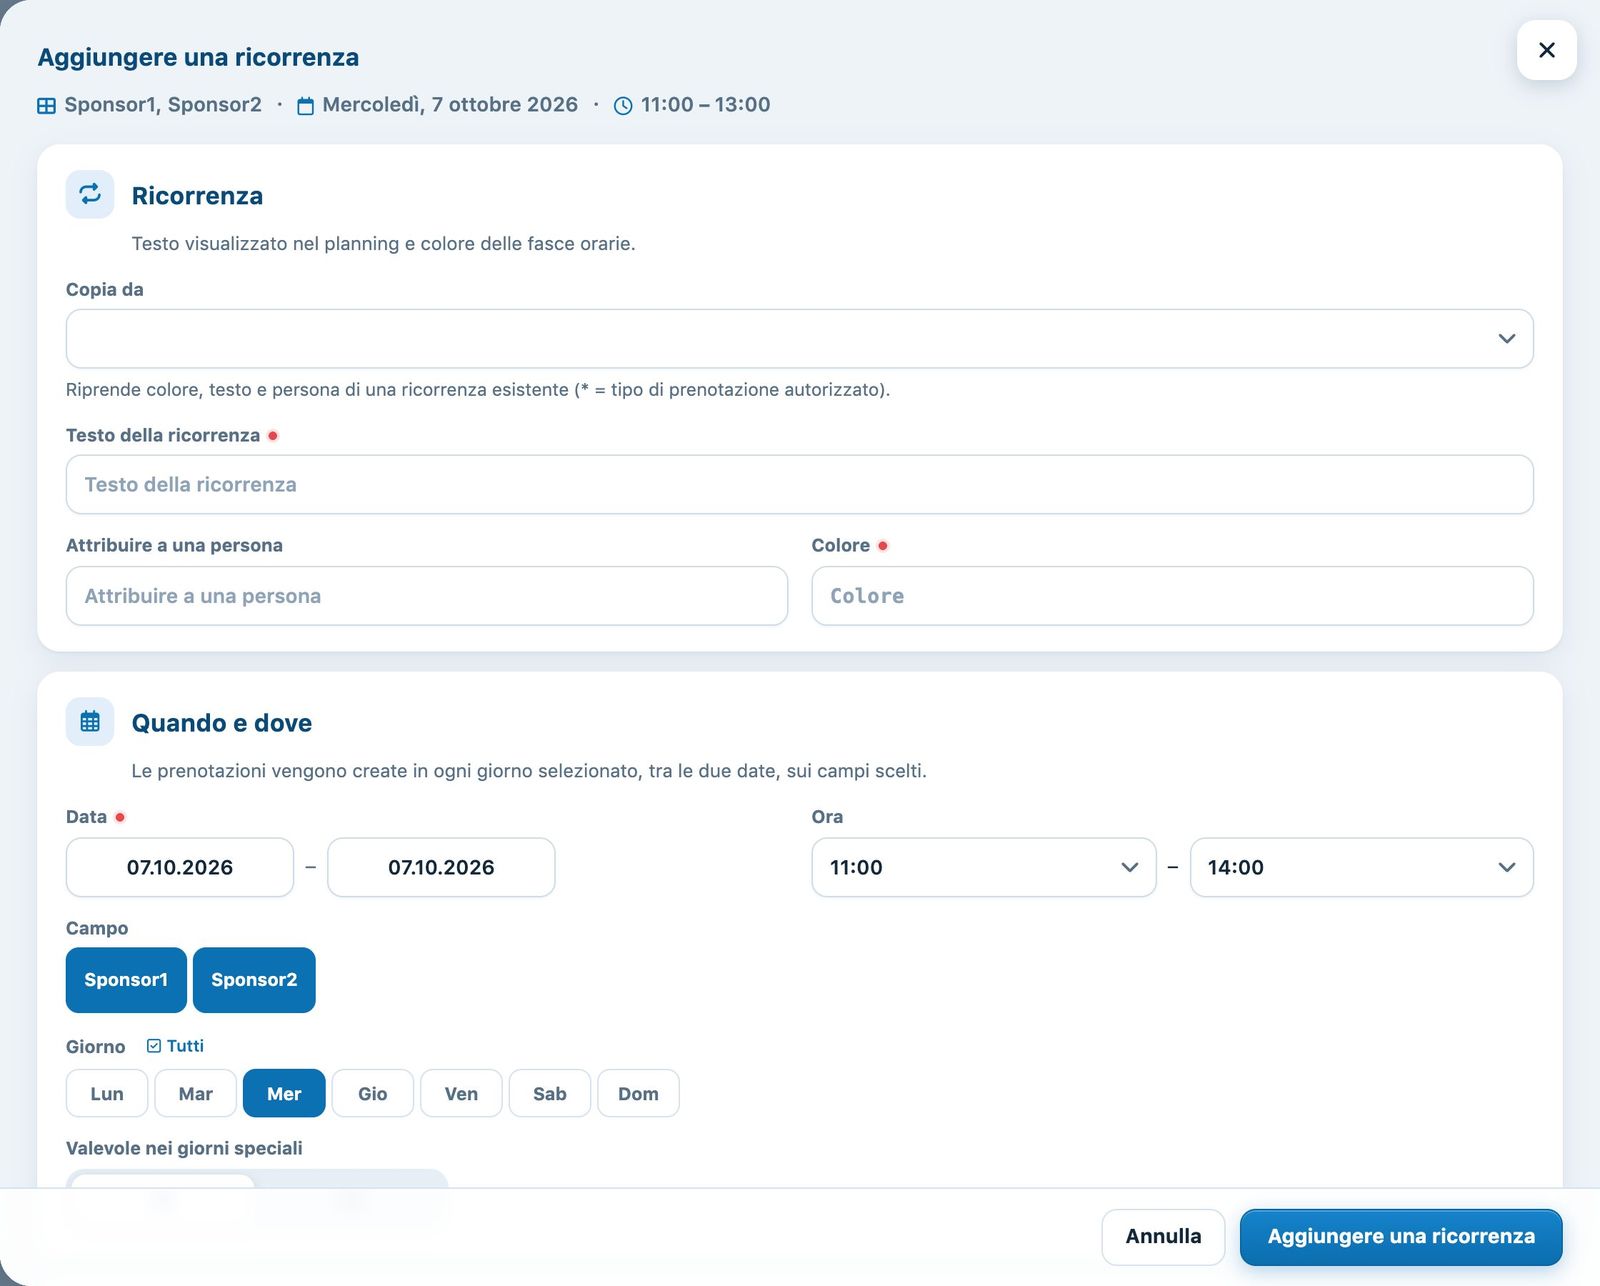
Task: Click the Aggiungere una ricorrenza button
Action: click(1401, 1236)
